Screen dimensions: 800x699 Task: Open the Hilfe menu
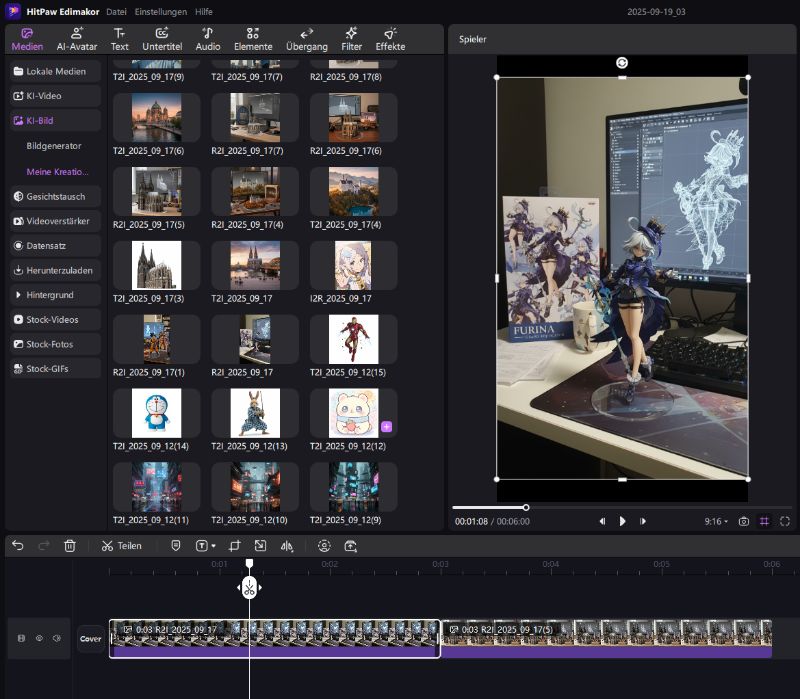(x=204, y=12)
